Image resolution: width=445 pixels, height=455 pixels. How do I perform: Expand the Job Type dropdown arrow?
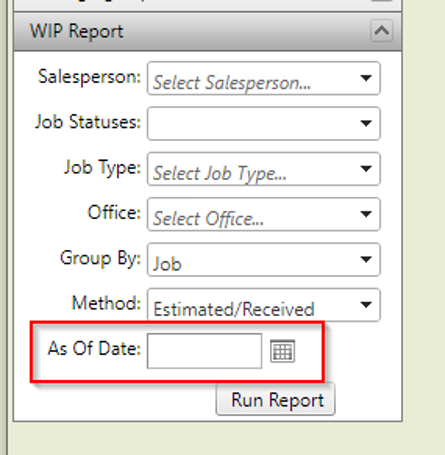[366, 169]
